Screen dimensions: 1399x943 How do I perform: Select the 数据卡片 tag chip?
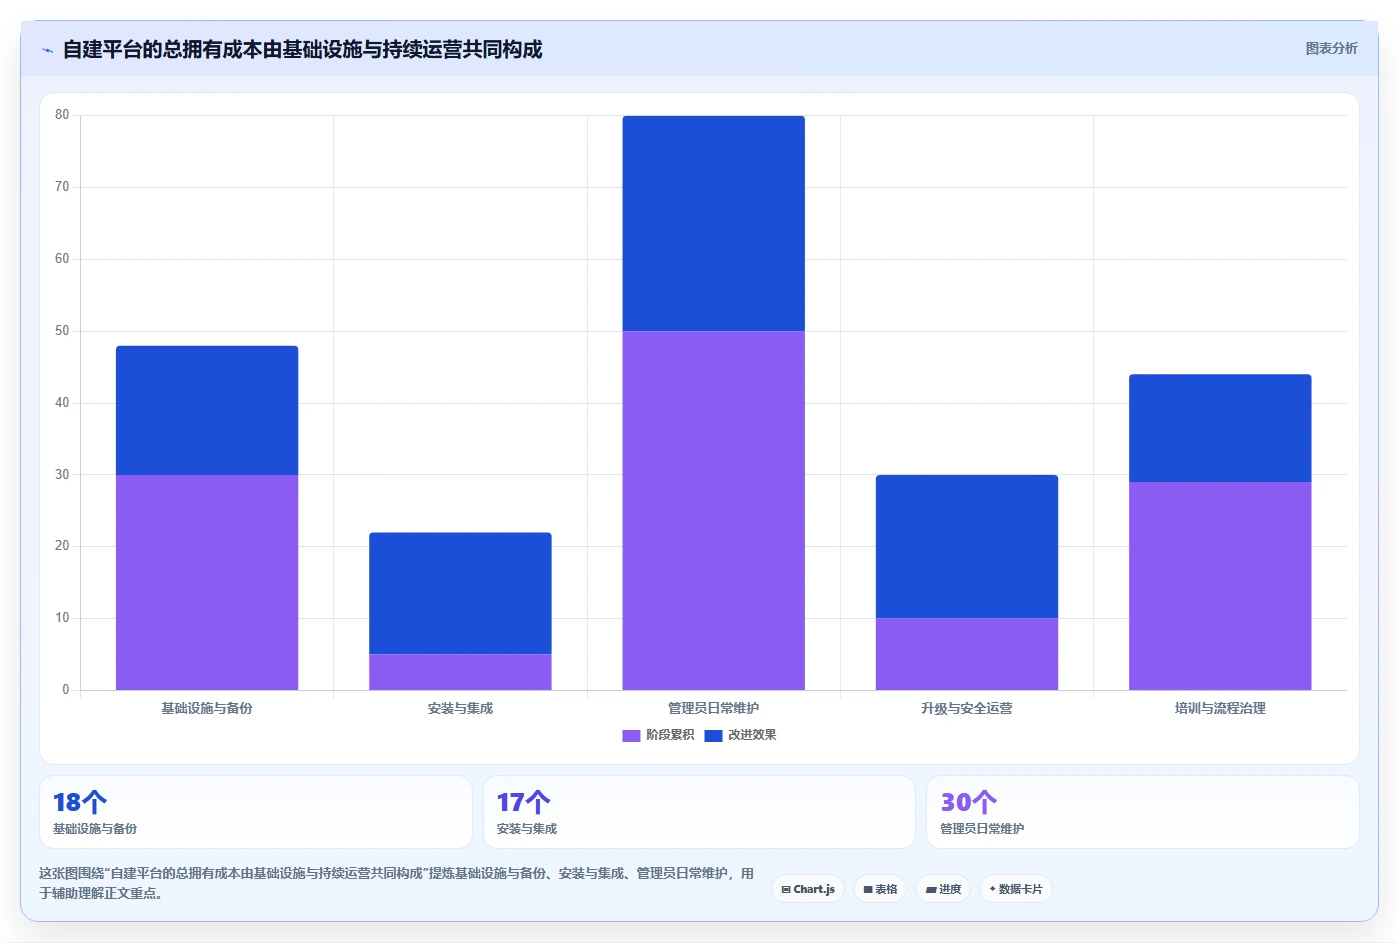1016,889
